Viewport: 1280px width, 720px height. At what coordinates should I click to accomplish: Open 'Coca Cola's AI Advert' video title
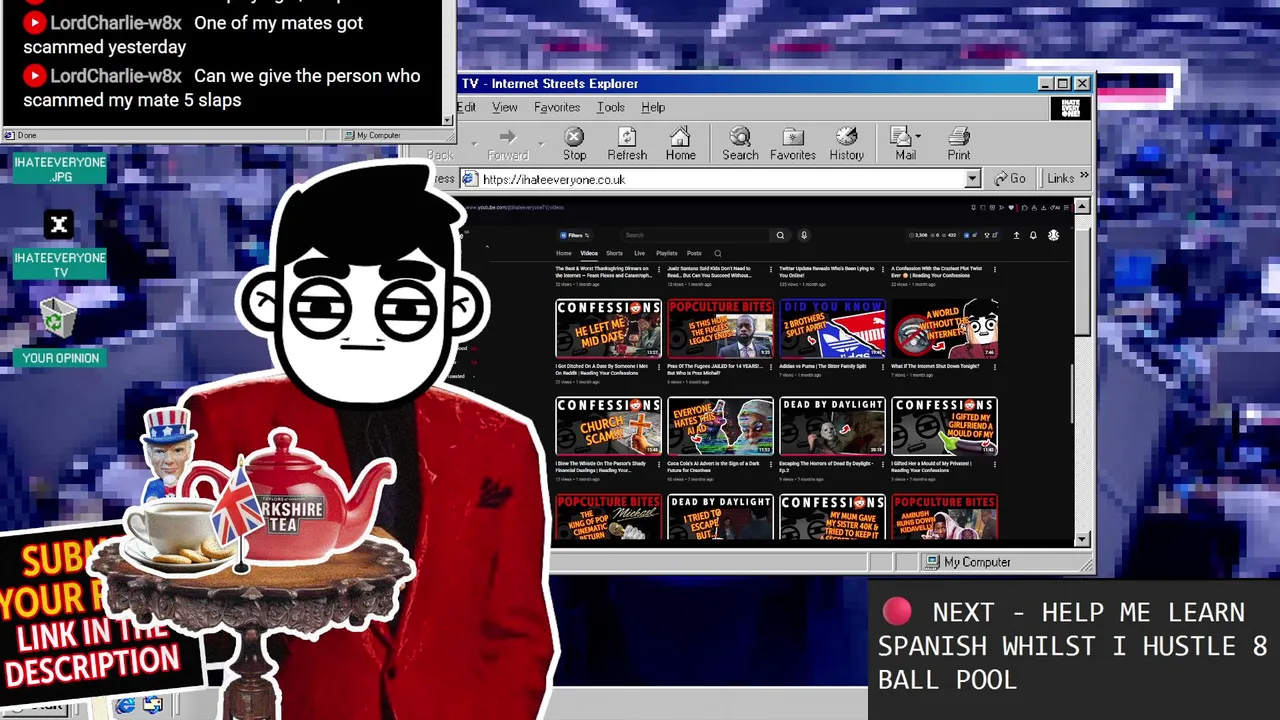pyautogui.click(x=714, y=467)
